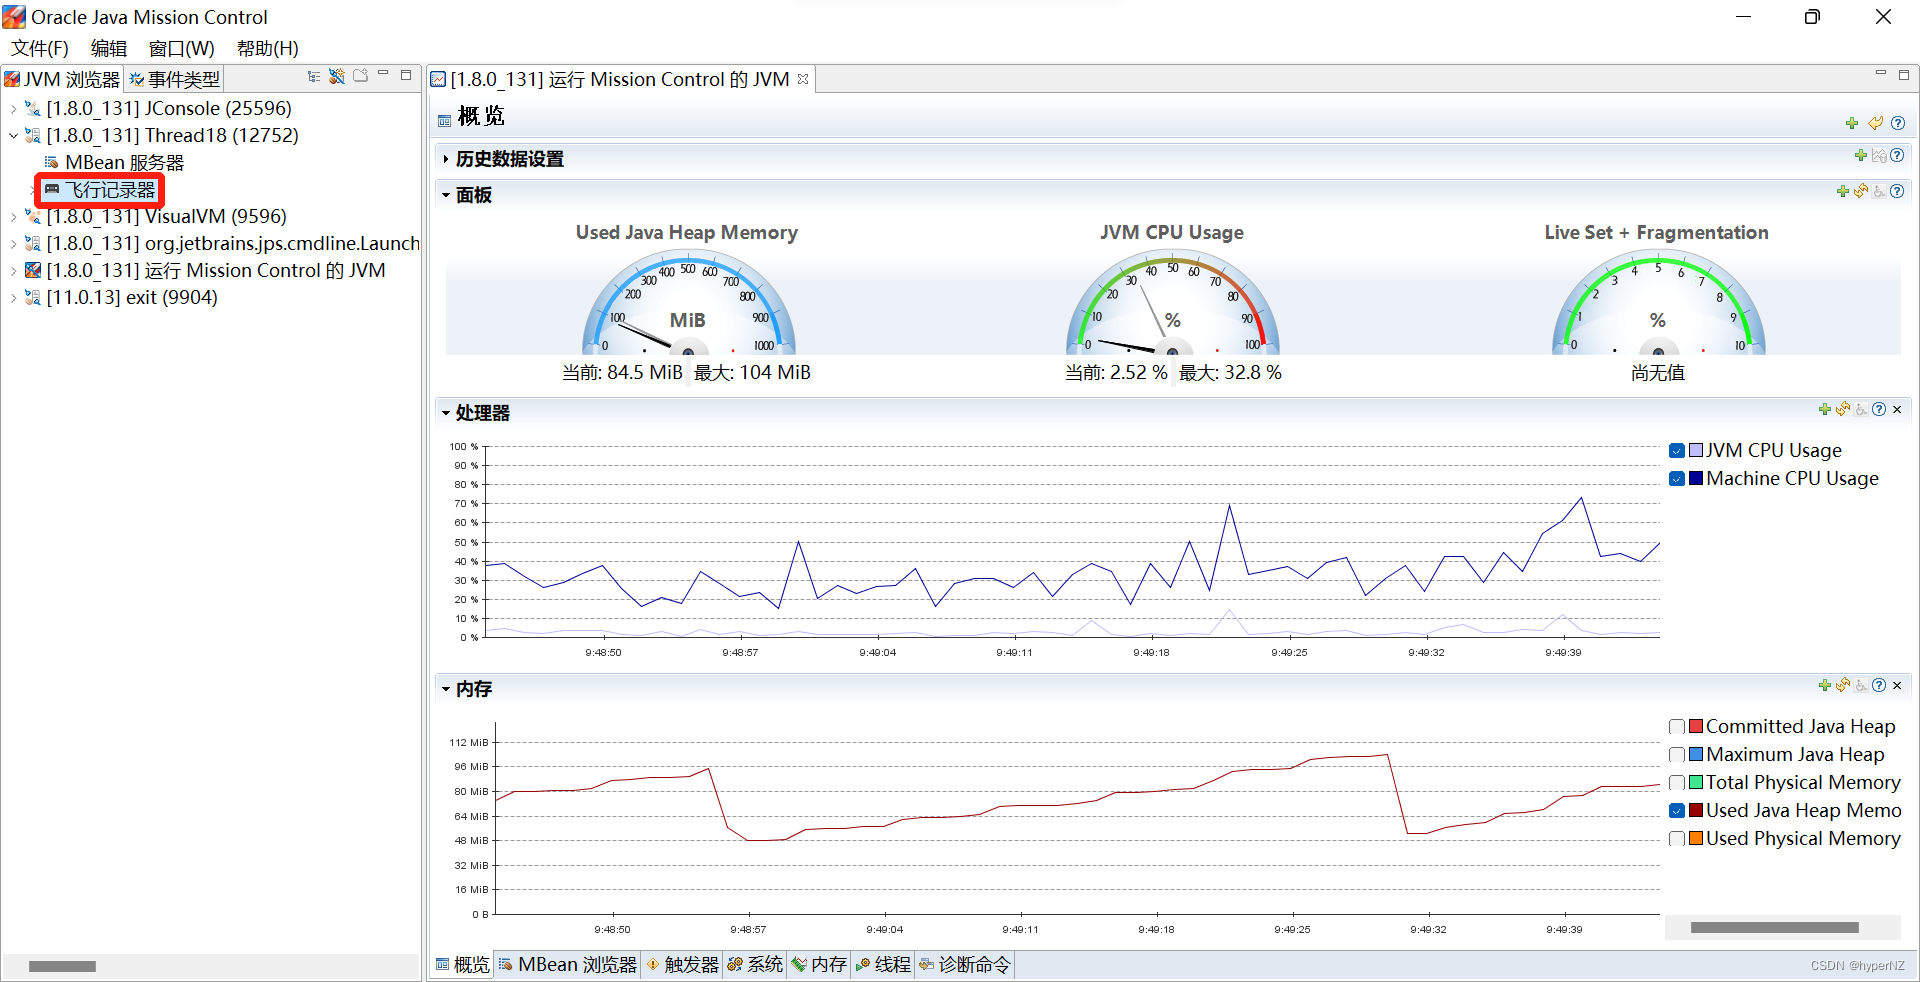Open the 帮助(H) menu
The height and width of the screenshot is (982, 1920).
click(x=267, y=48)
